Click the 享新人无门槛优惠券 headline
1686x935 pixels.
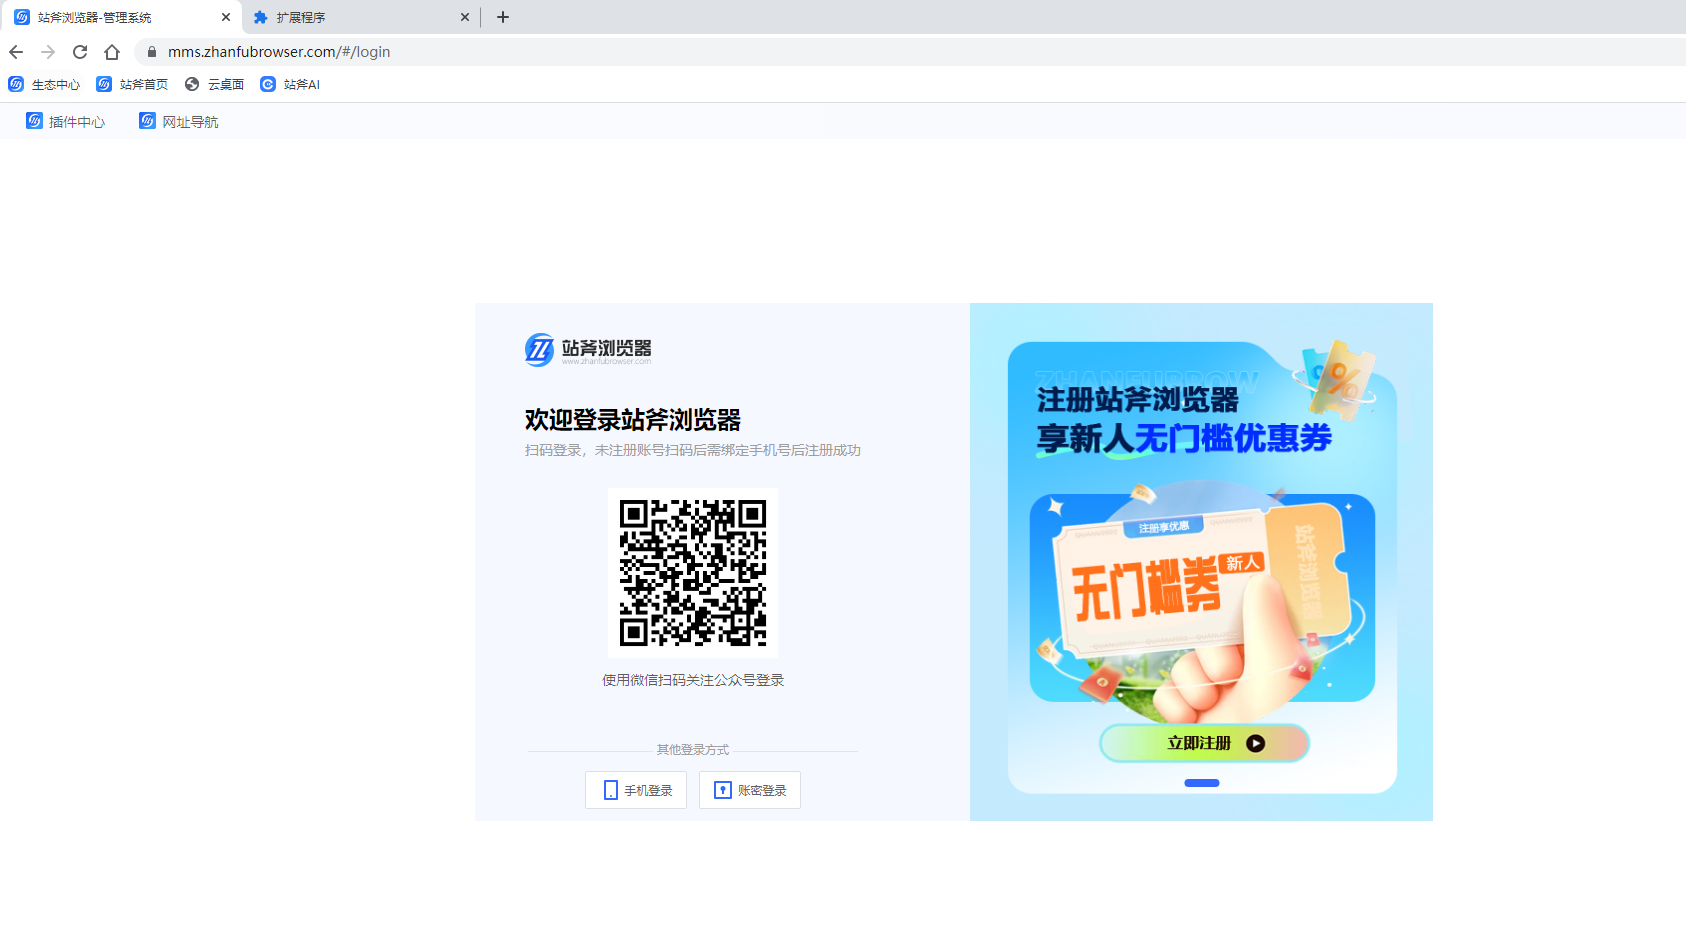pos(1185,438)
